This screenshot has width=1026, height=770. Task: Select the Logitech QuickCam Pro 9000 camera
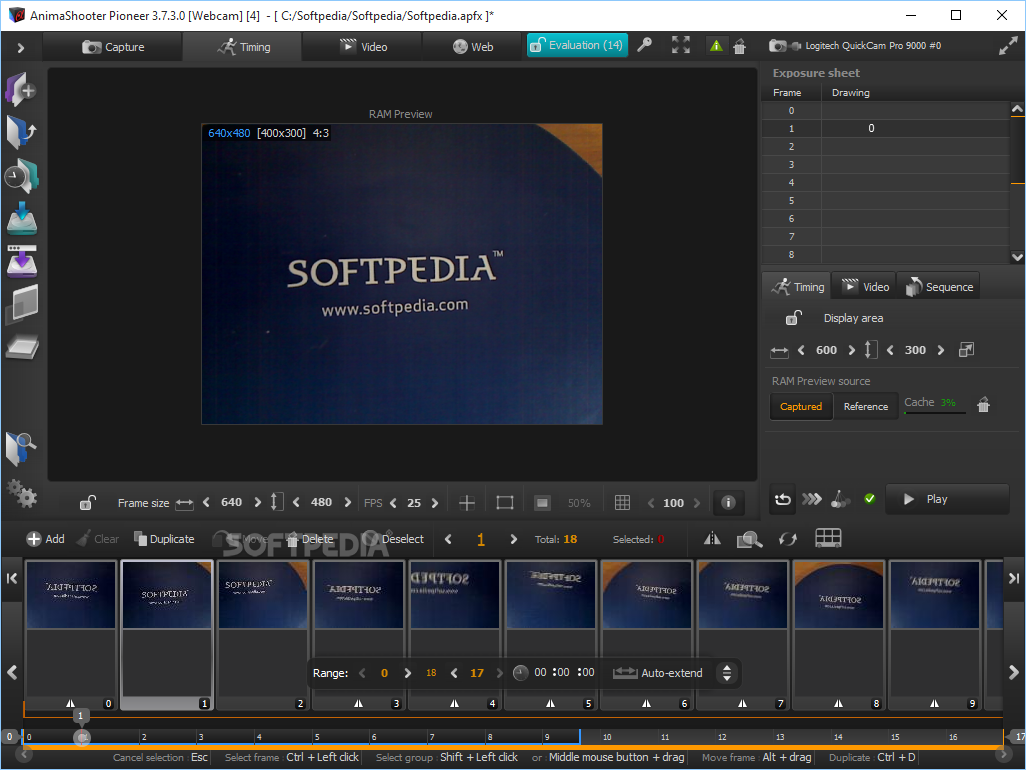click(855, 46)
